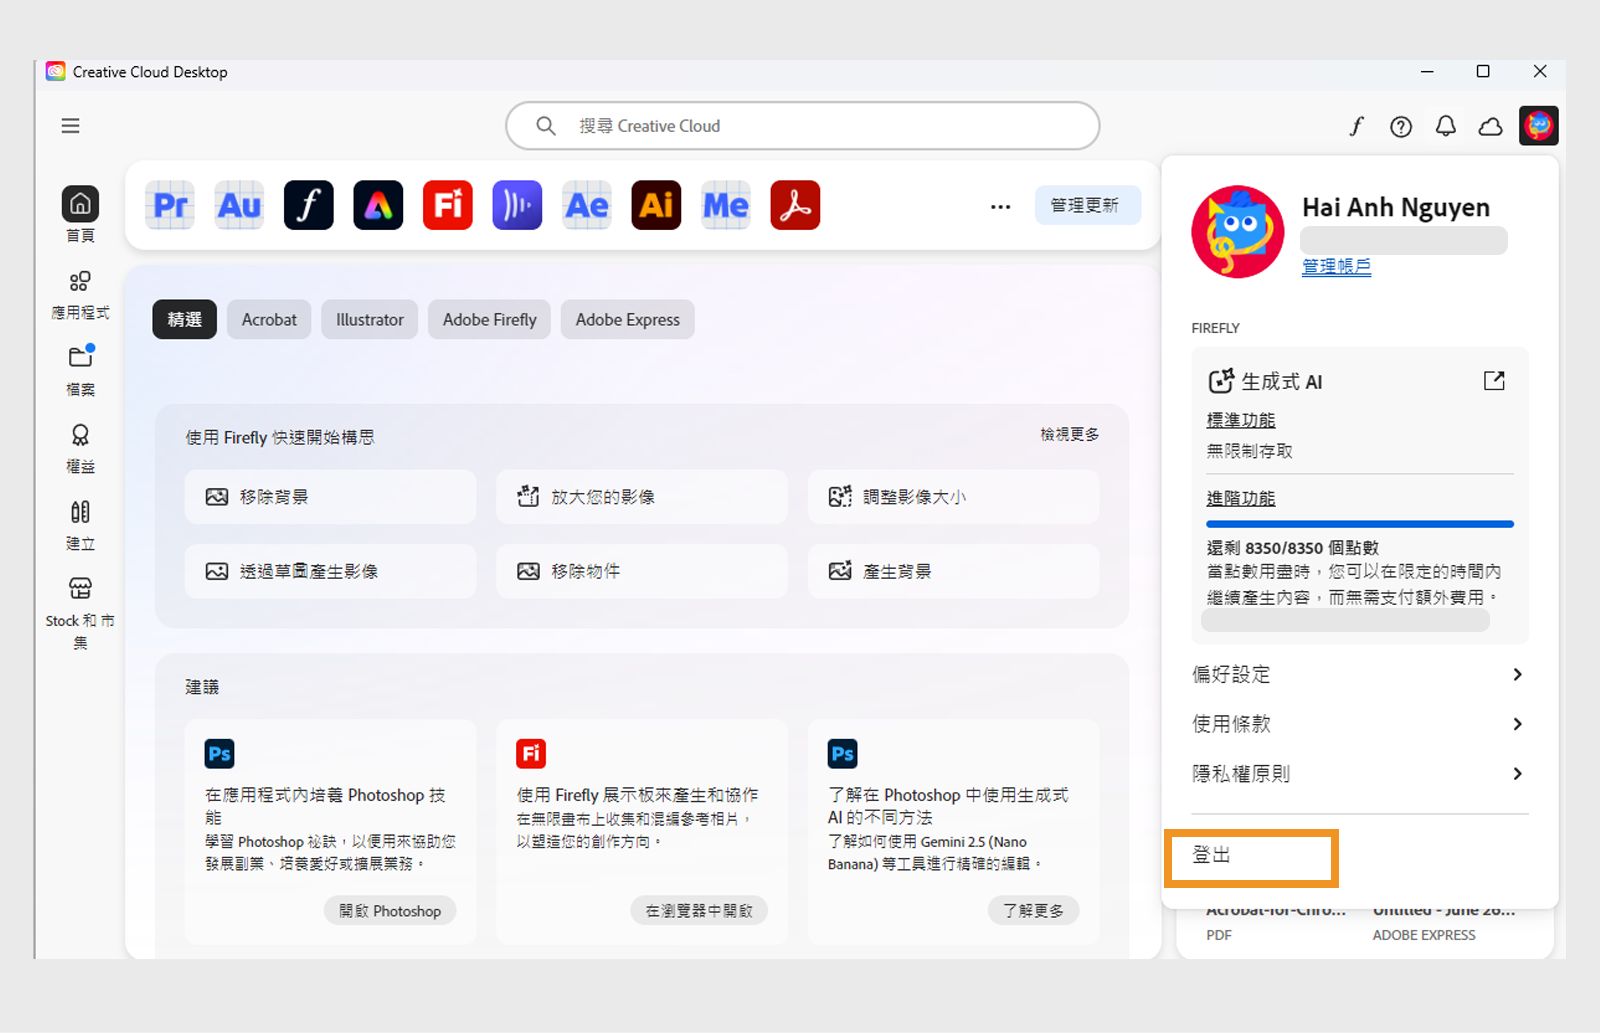Open the After Effects app icon
Viewport: 1600px width, 1033px height.
coord(587,205)
